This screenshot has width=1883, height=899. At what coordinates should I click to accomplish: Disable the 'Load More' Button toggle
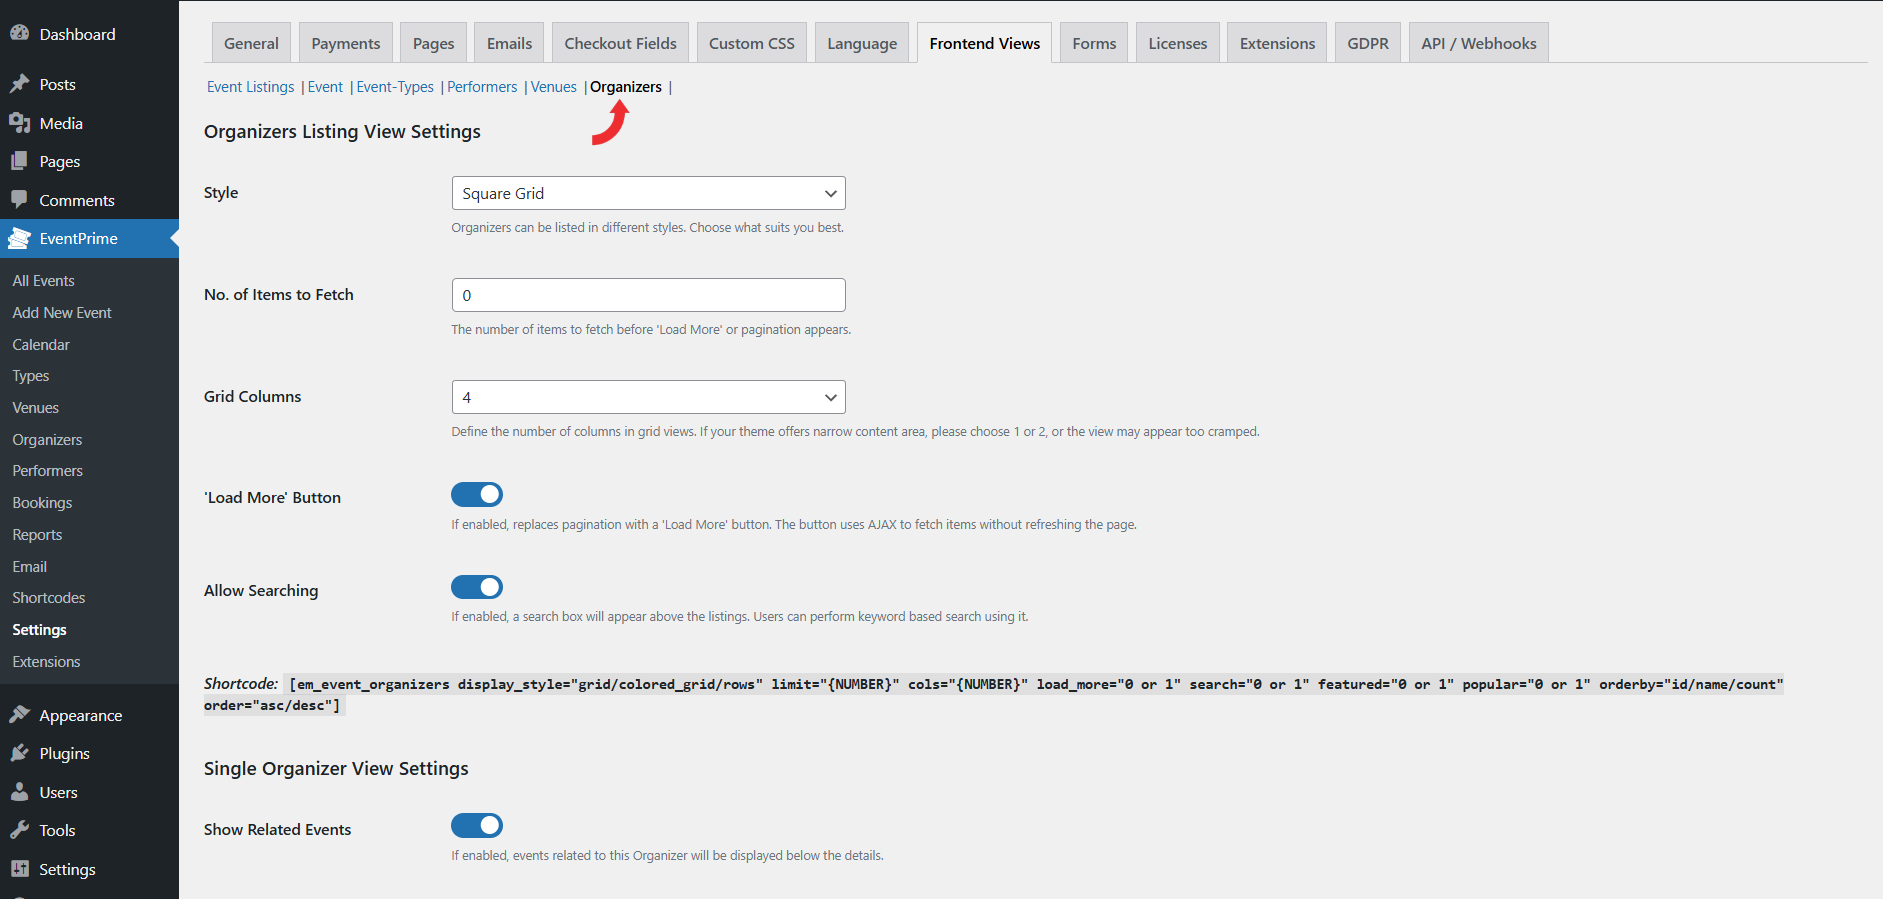pos(477,495)
